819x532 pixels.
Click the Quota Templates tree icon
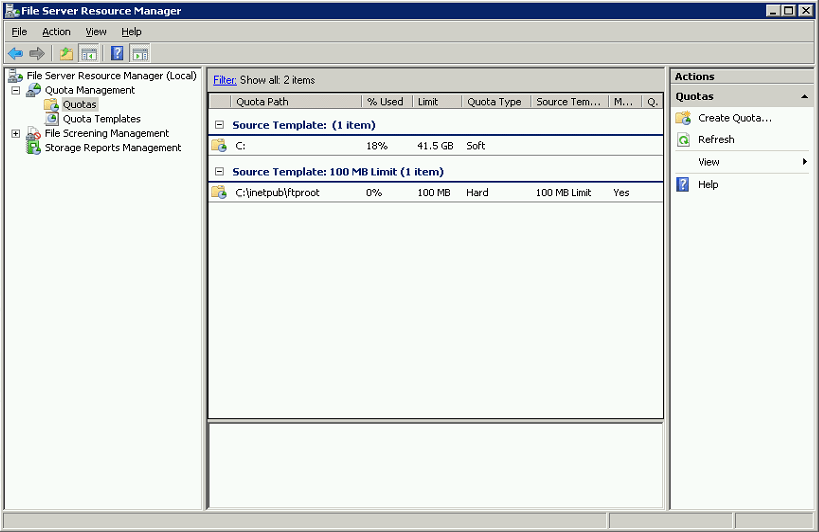point(51,119)
